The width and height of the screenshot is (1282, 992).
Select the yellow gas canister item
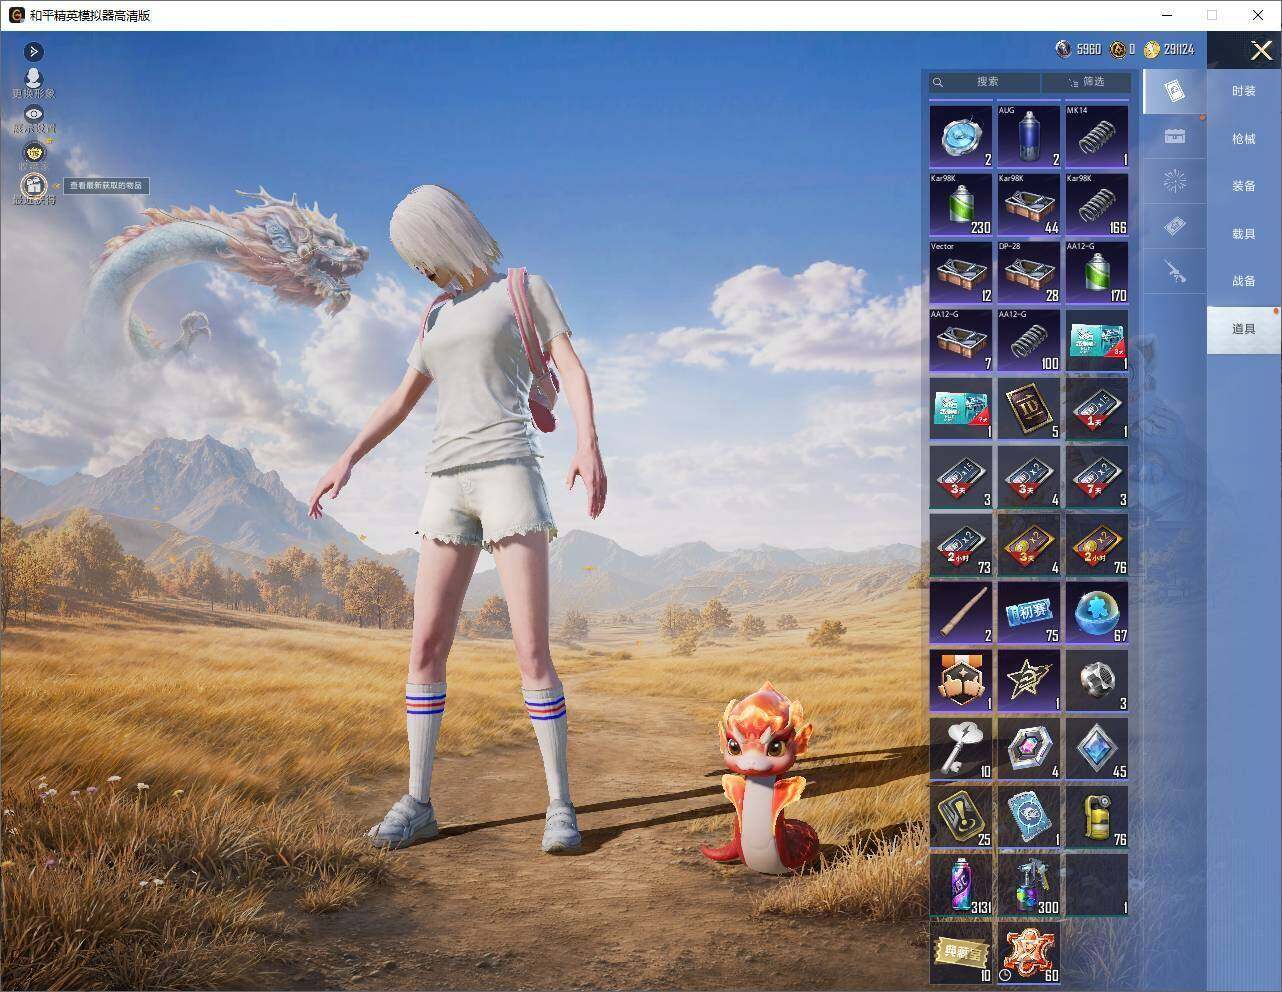coord(1097,816)
